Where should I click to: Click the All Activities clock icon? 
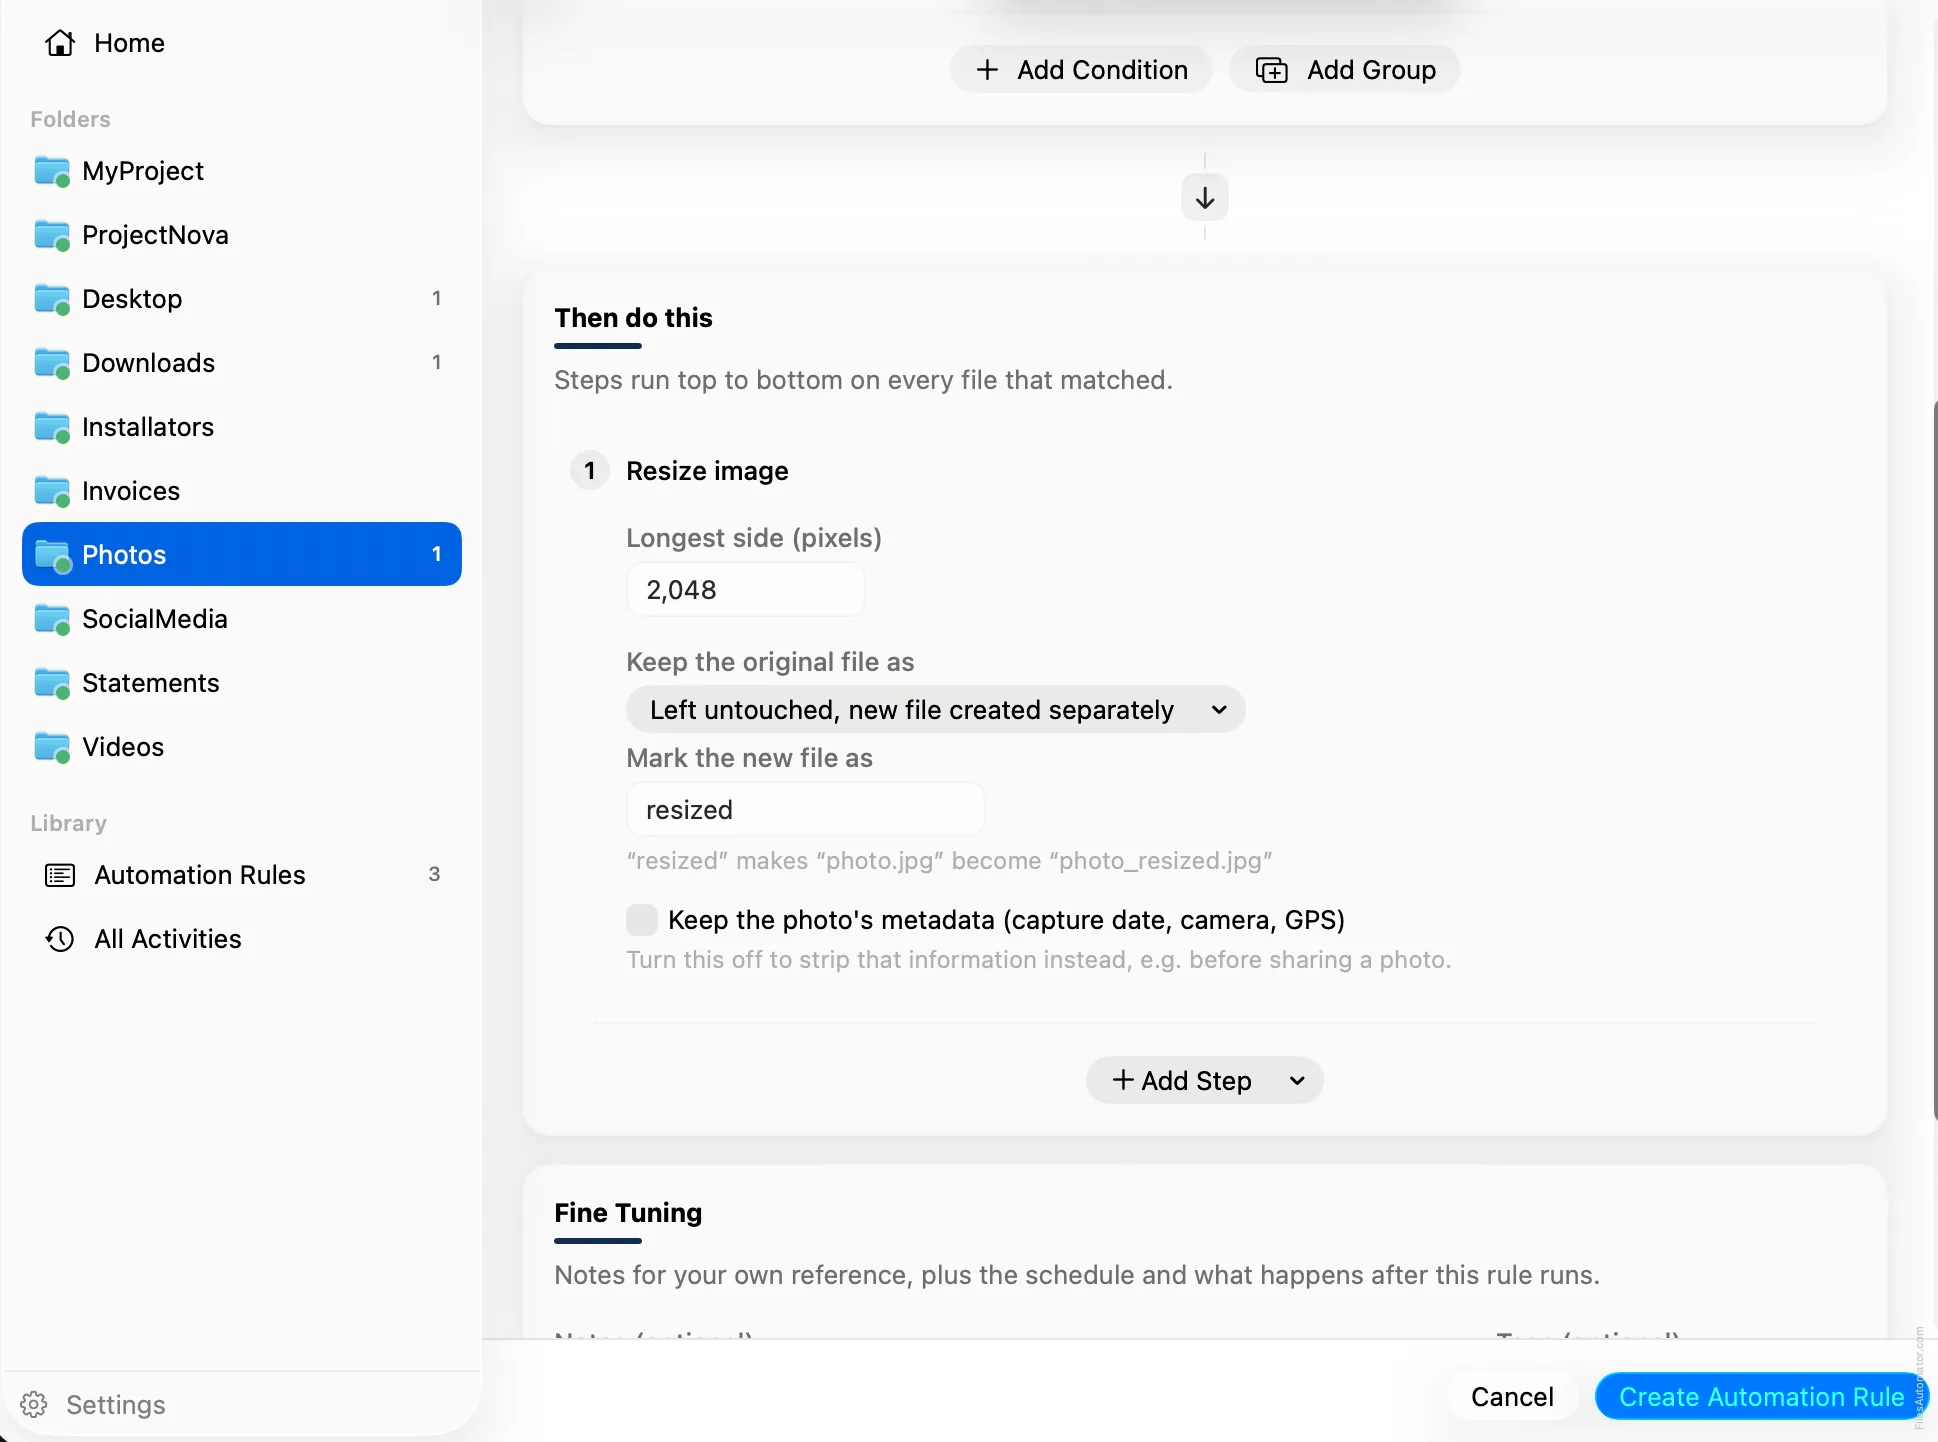click(60, 939)
